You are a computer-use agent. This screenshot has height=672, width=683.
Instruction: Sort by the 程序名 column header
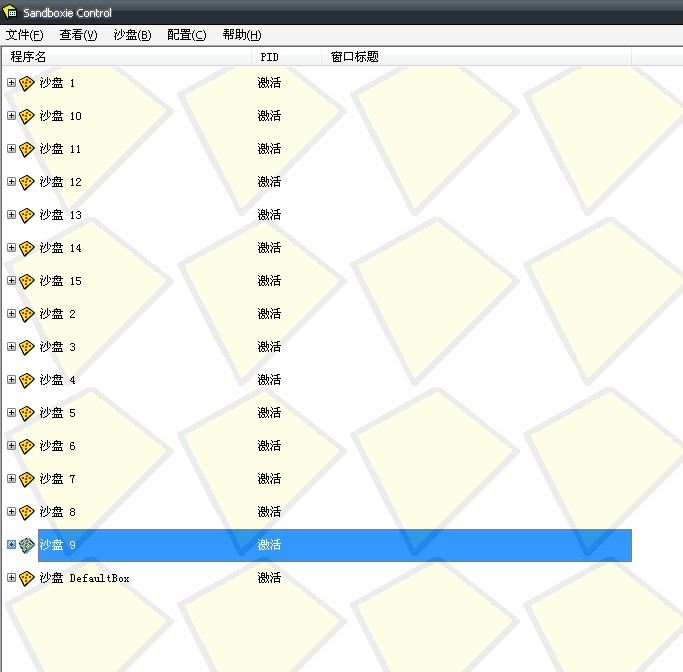[x=127, y=57]
